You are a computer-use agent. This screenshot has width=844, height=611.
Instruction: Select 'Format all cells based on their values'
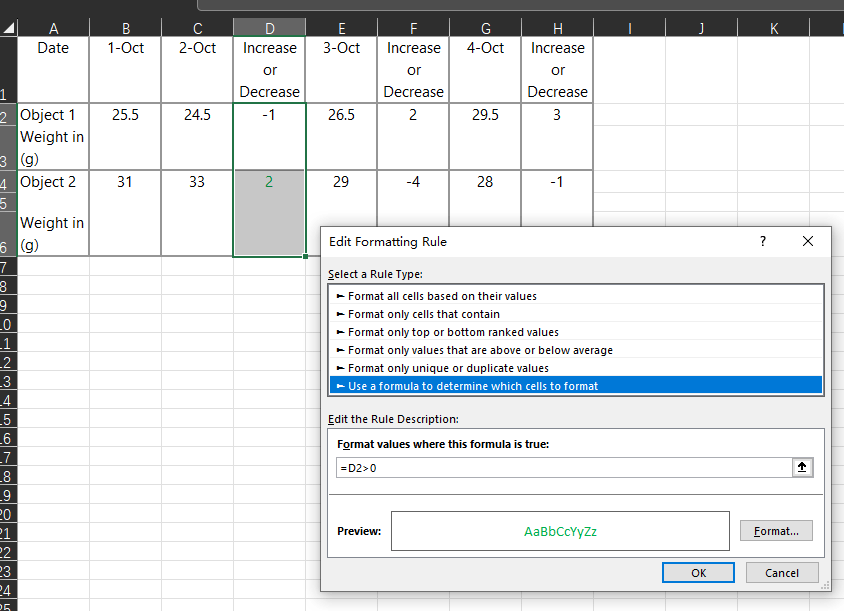(575, 296)
